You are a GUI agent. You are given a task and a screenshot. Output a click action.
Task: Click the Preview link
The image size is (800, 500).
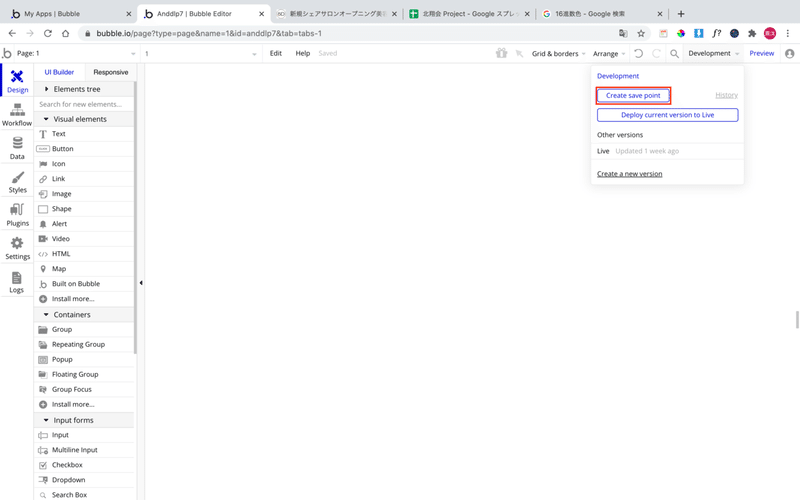click(x=761, y=53)
